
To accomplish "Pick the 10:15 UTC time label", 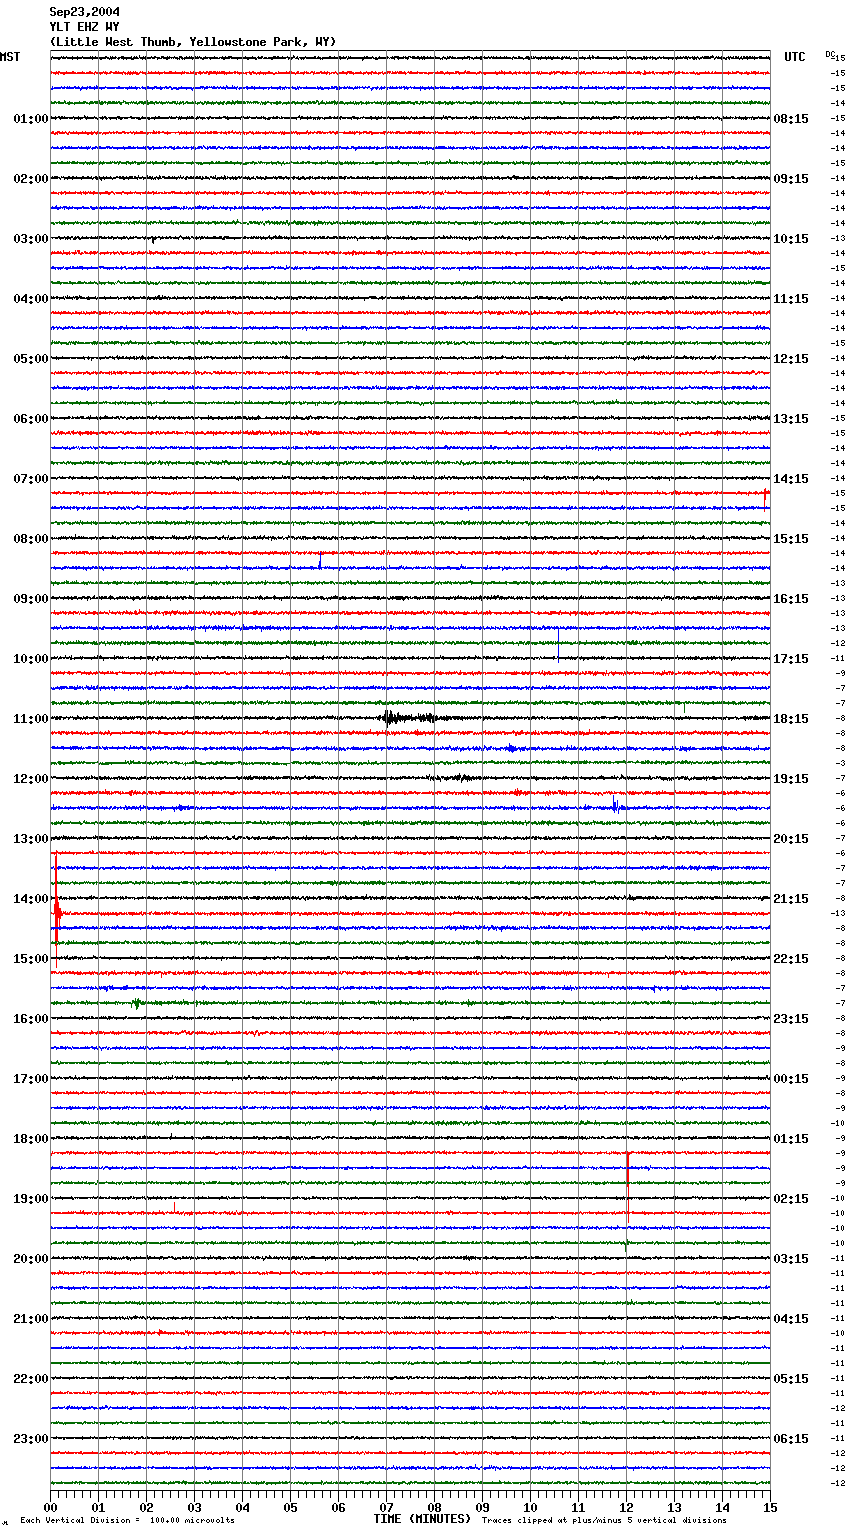I will [x=791, y=239].
